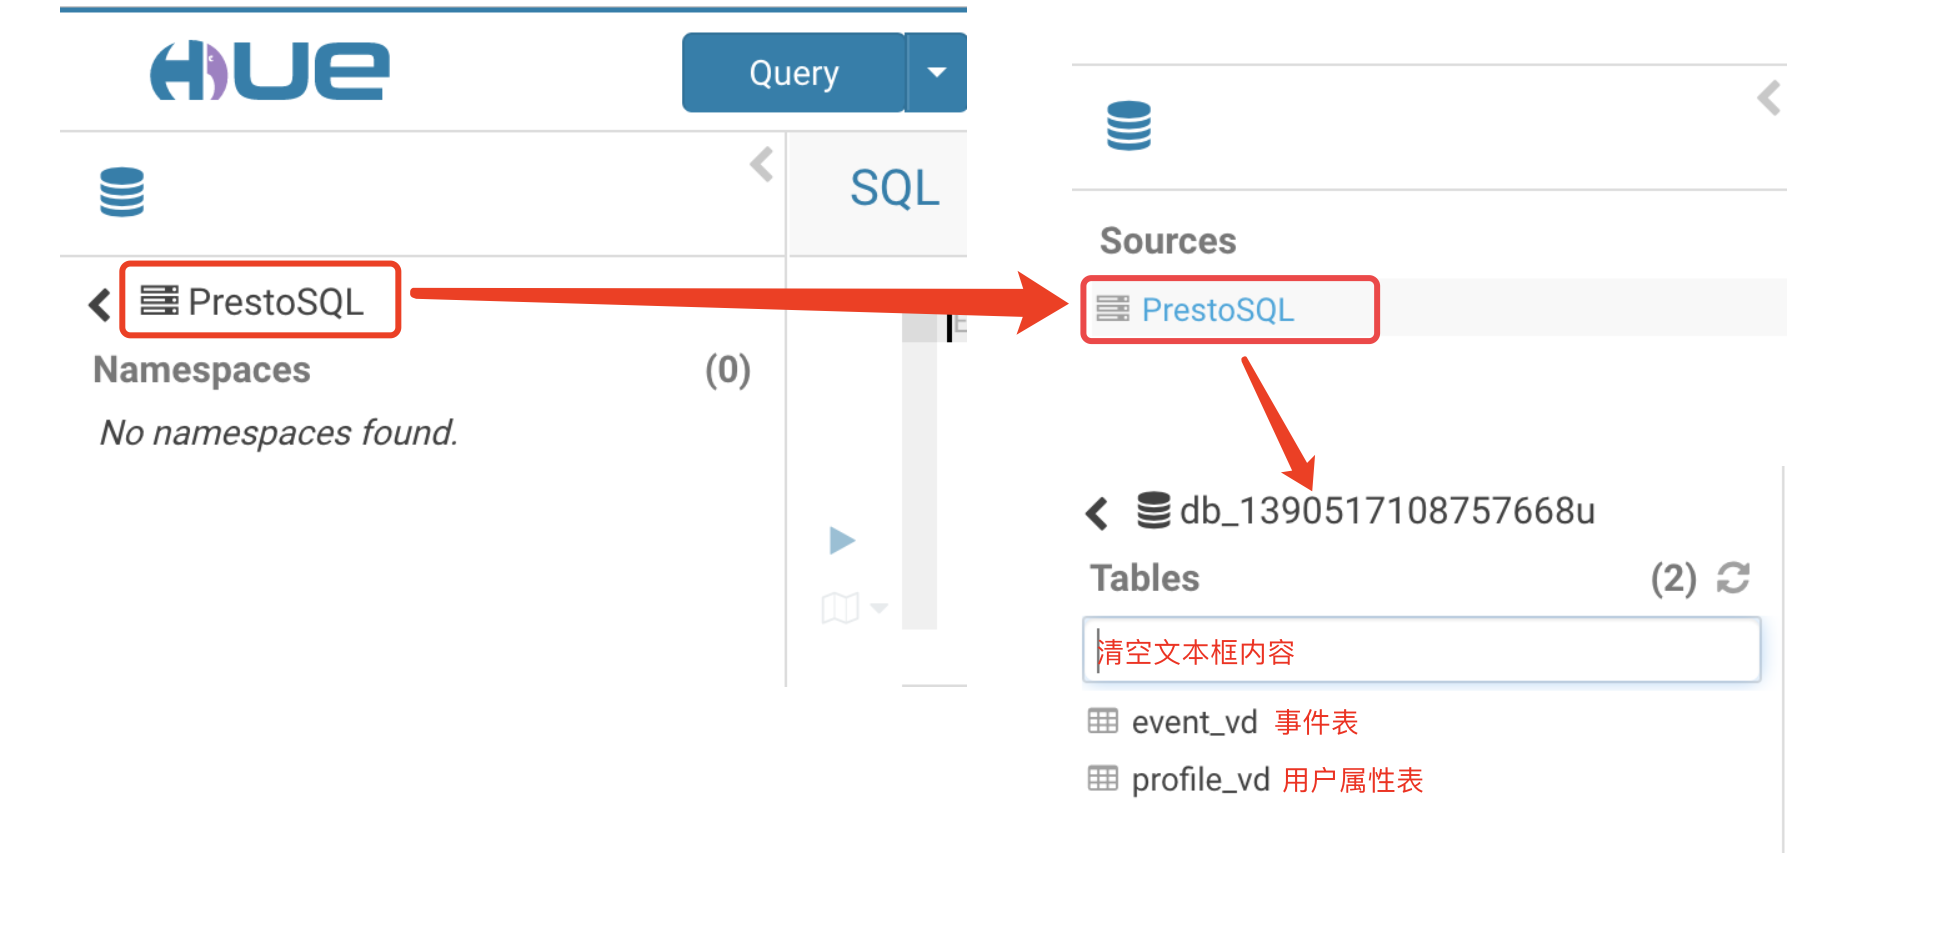Expand the Query dropdown caret
This screenshot has width=1940, height=926.
tap(937, 72)
